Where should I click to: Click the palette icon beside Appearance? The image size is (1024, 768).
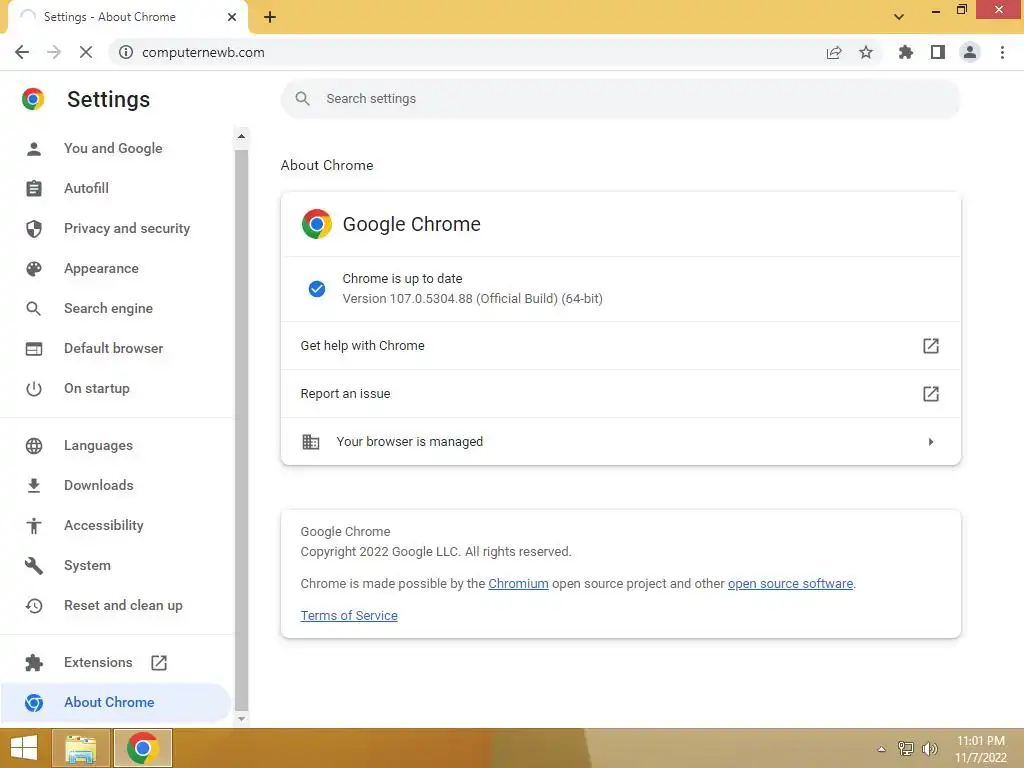(34, 268)
